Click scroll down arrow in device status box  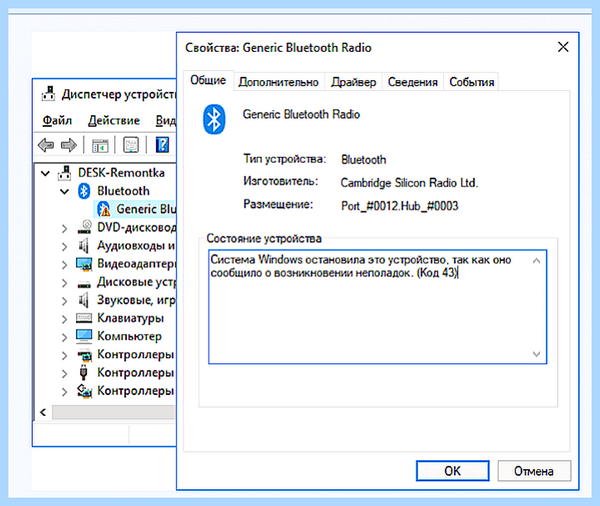pyautogui.click(x=536, y=354)
